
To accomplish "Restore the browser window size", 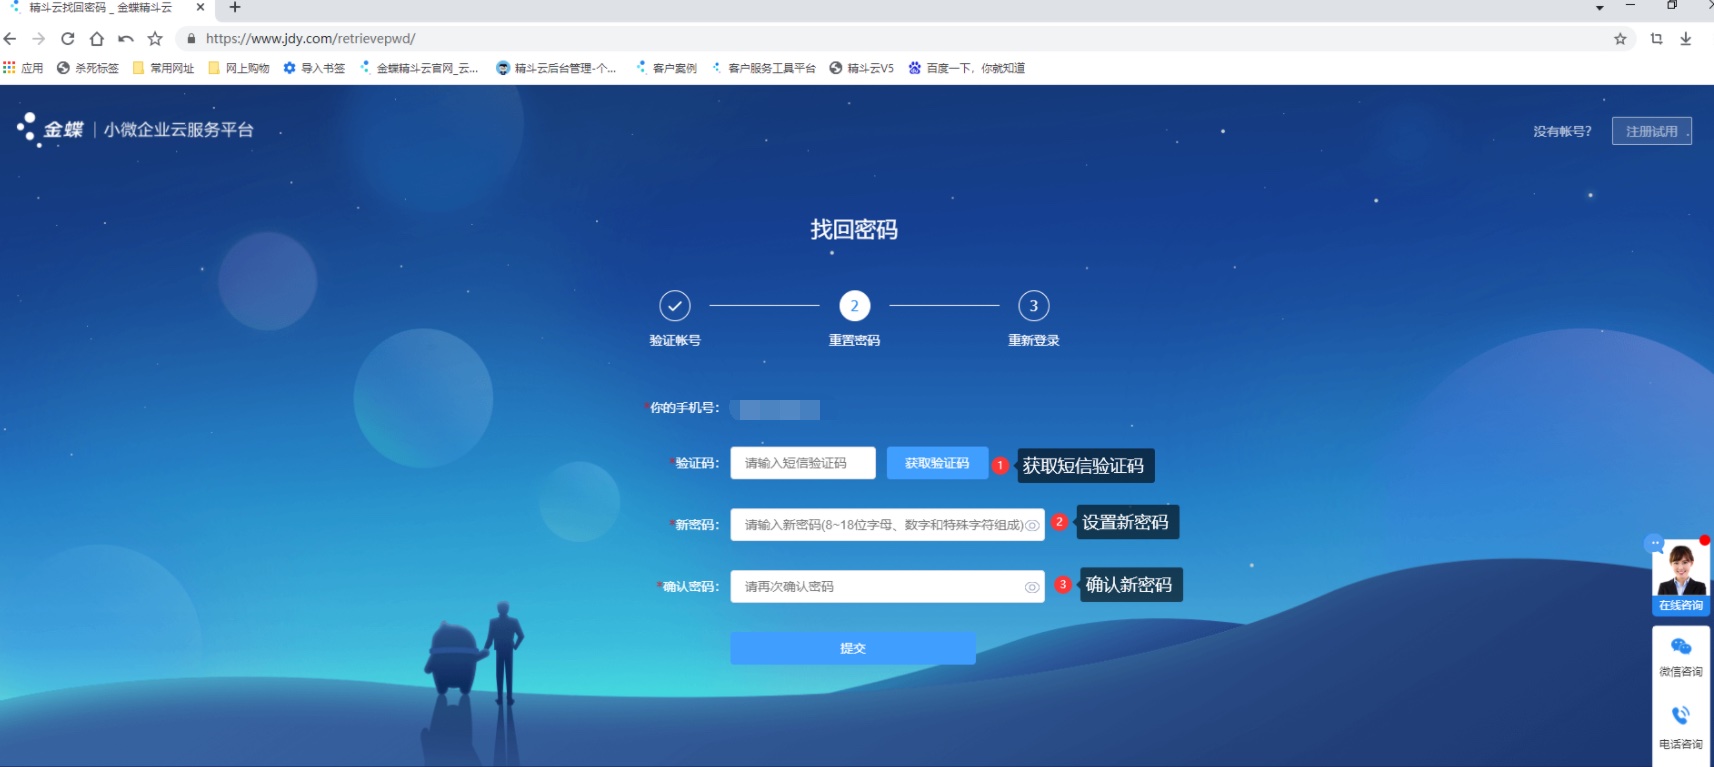I will 1671,6.
